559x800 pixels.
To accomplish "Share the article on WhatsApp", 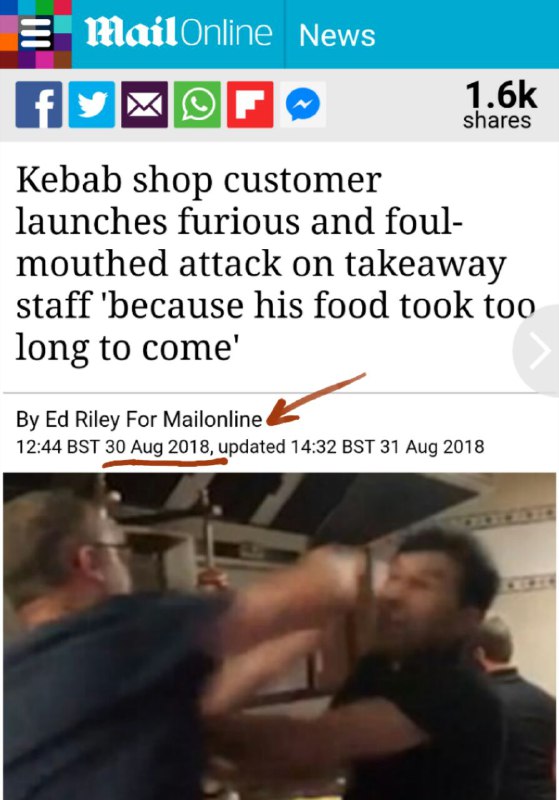I will pos(197,105).
